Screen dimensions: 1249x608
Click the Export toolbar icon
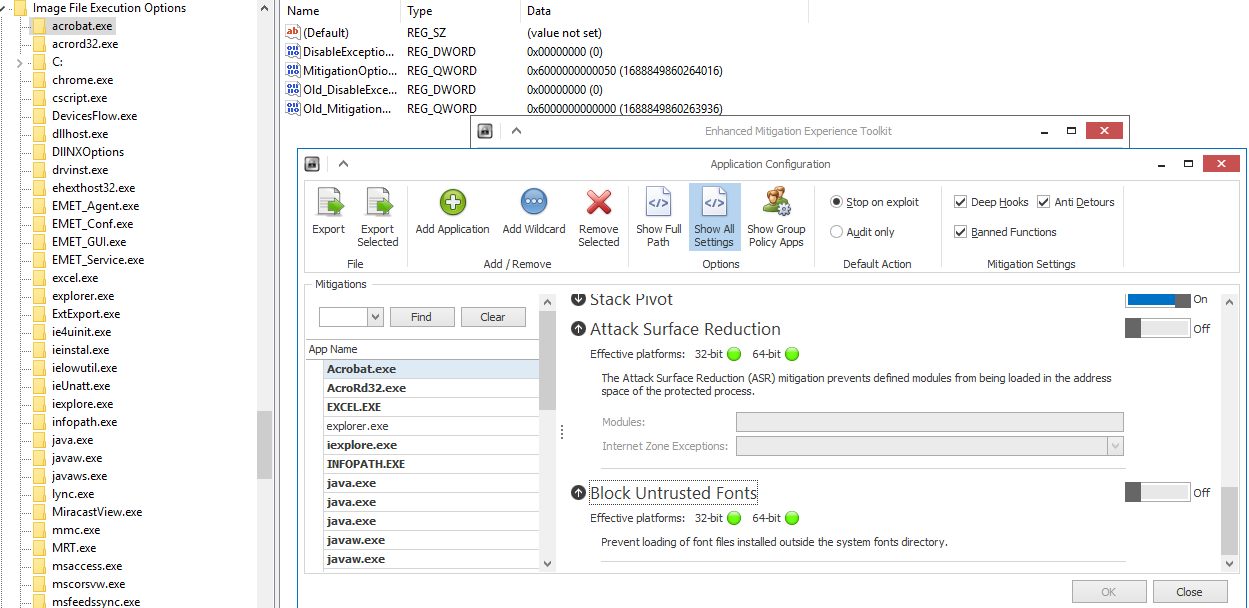[x=329, y=202]
